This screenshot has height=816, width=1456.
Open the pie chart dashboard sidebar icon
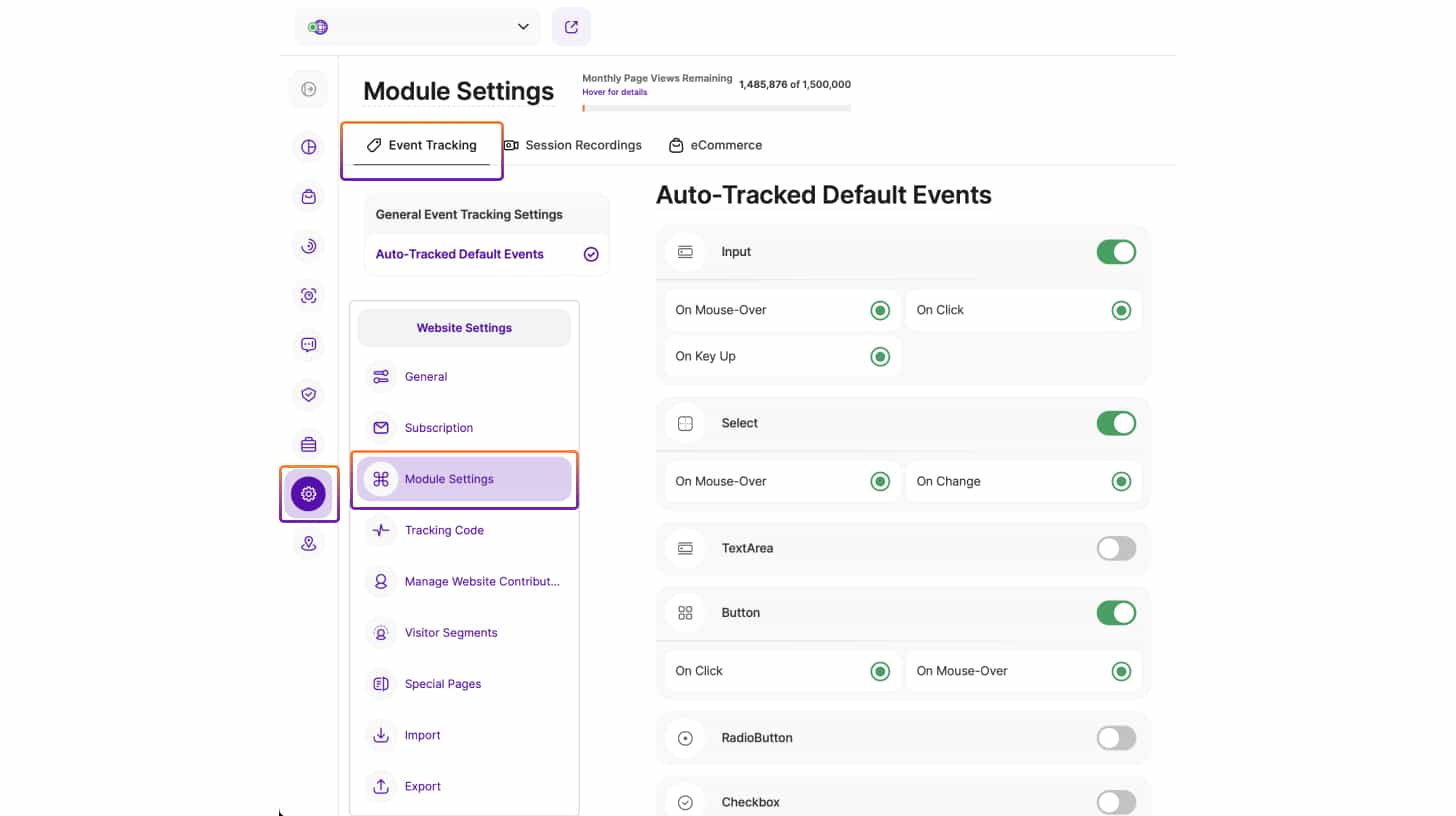coord(308,147)
